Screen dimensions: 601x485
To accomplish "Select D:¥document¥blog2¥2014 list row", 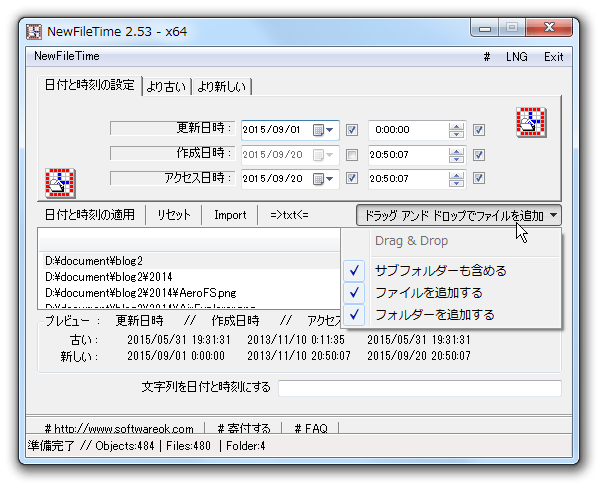I will [189, 277].
